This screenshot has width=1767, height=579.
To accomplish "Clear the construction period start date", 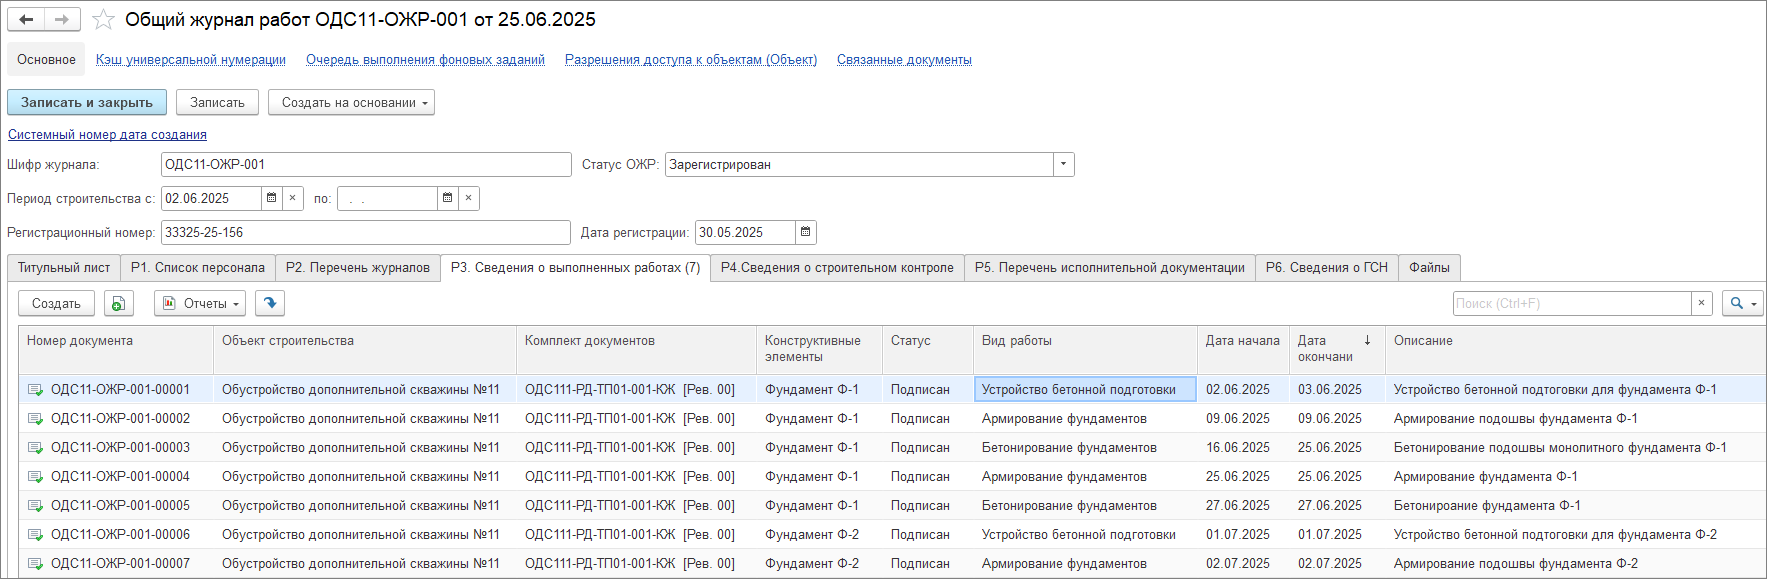I will (293, 198).
